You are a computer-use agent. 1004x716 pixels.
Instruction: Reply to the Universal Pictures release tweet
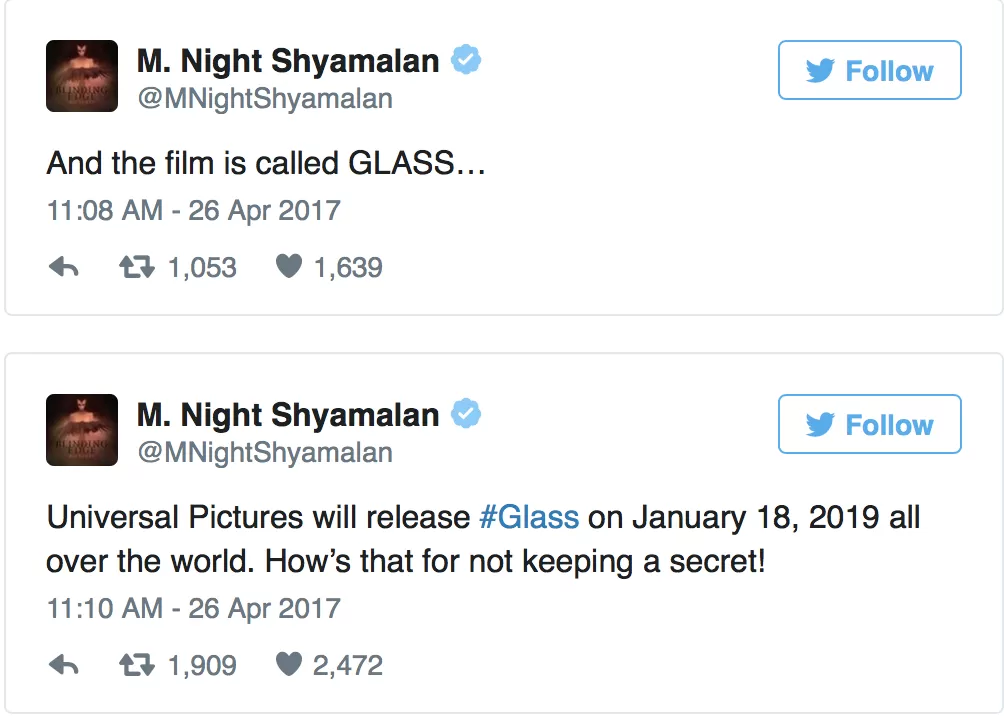(x=63, y=666)
